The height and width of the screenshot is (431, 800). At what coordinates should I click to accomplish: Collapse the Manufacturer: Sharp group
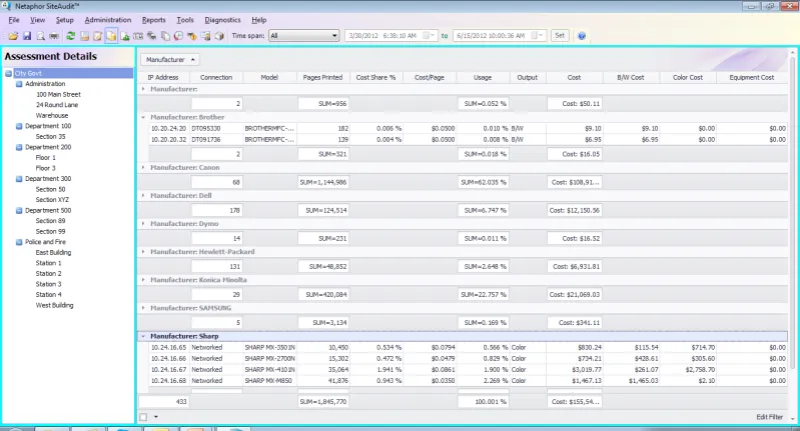coord(143,336)
